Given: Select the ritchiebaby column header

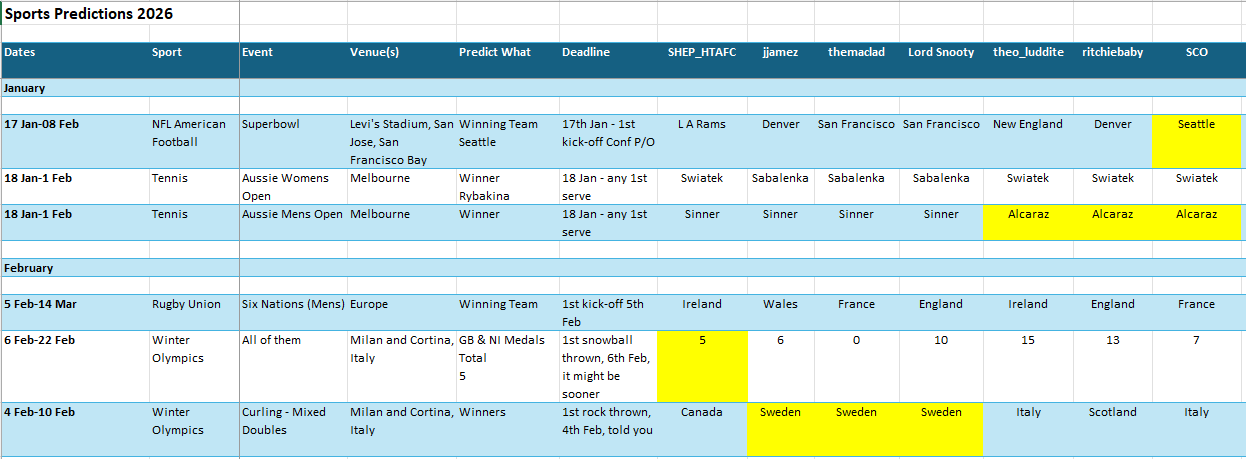Looking at the screenshot, I should point(1112,59).
